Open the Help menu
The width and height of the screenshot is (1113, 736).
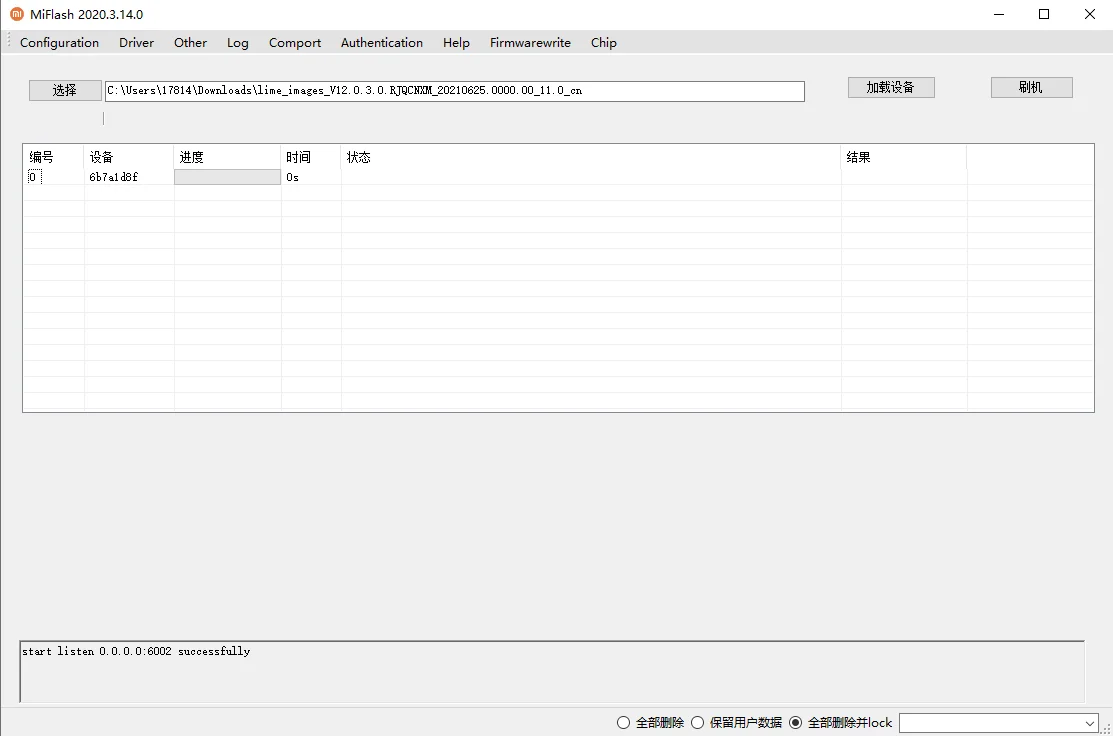[x=456, y=42]
